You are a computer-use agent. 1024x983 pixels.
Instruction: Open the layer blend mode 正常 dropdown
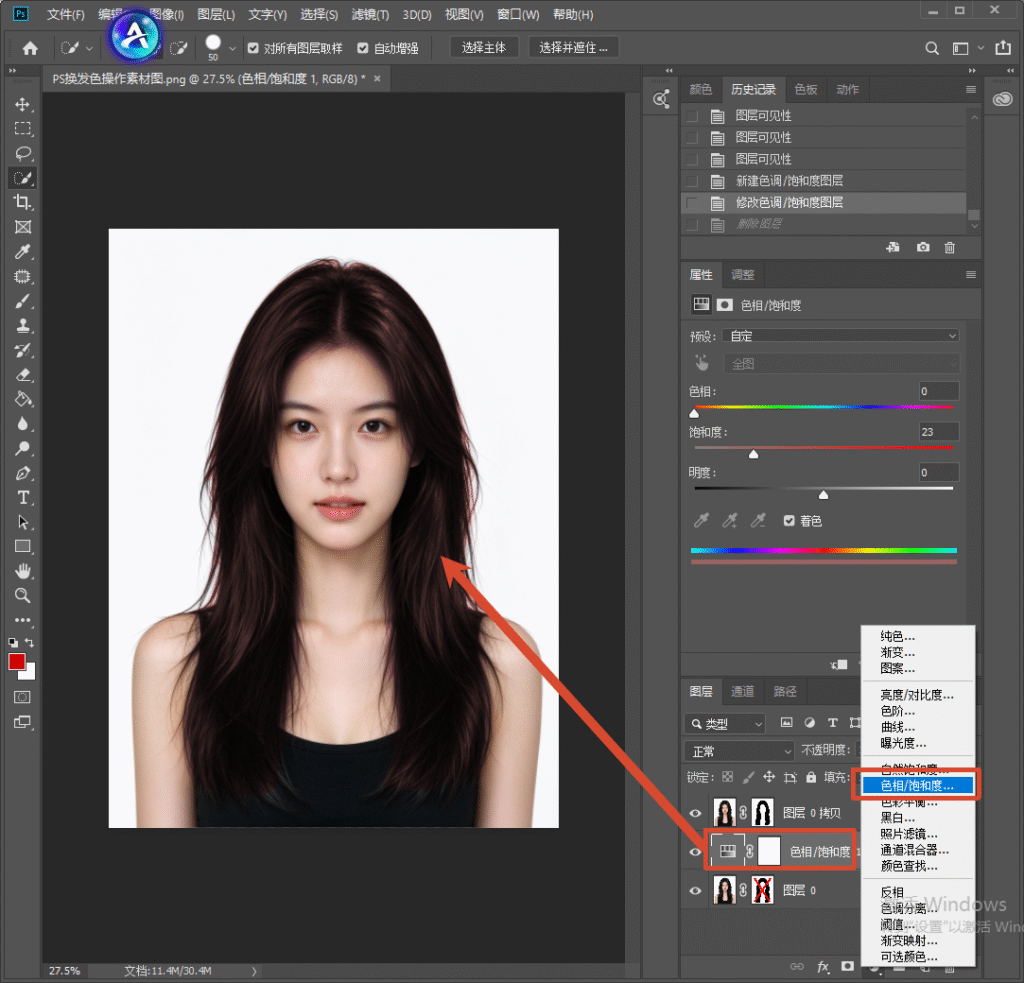pyautogui.click(x=739, y=751)
